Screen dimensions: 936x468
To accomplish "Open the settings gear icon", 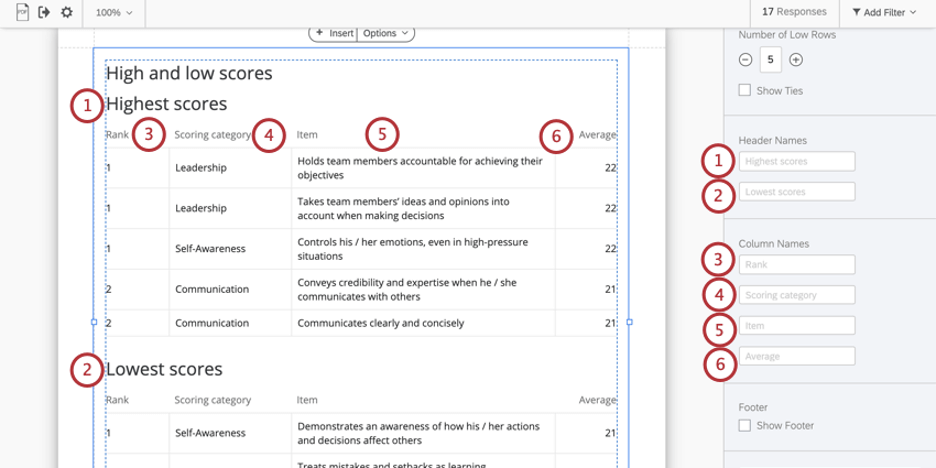I will coord(66,12).
